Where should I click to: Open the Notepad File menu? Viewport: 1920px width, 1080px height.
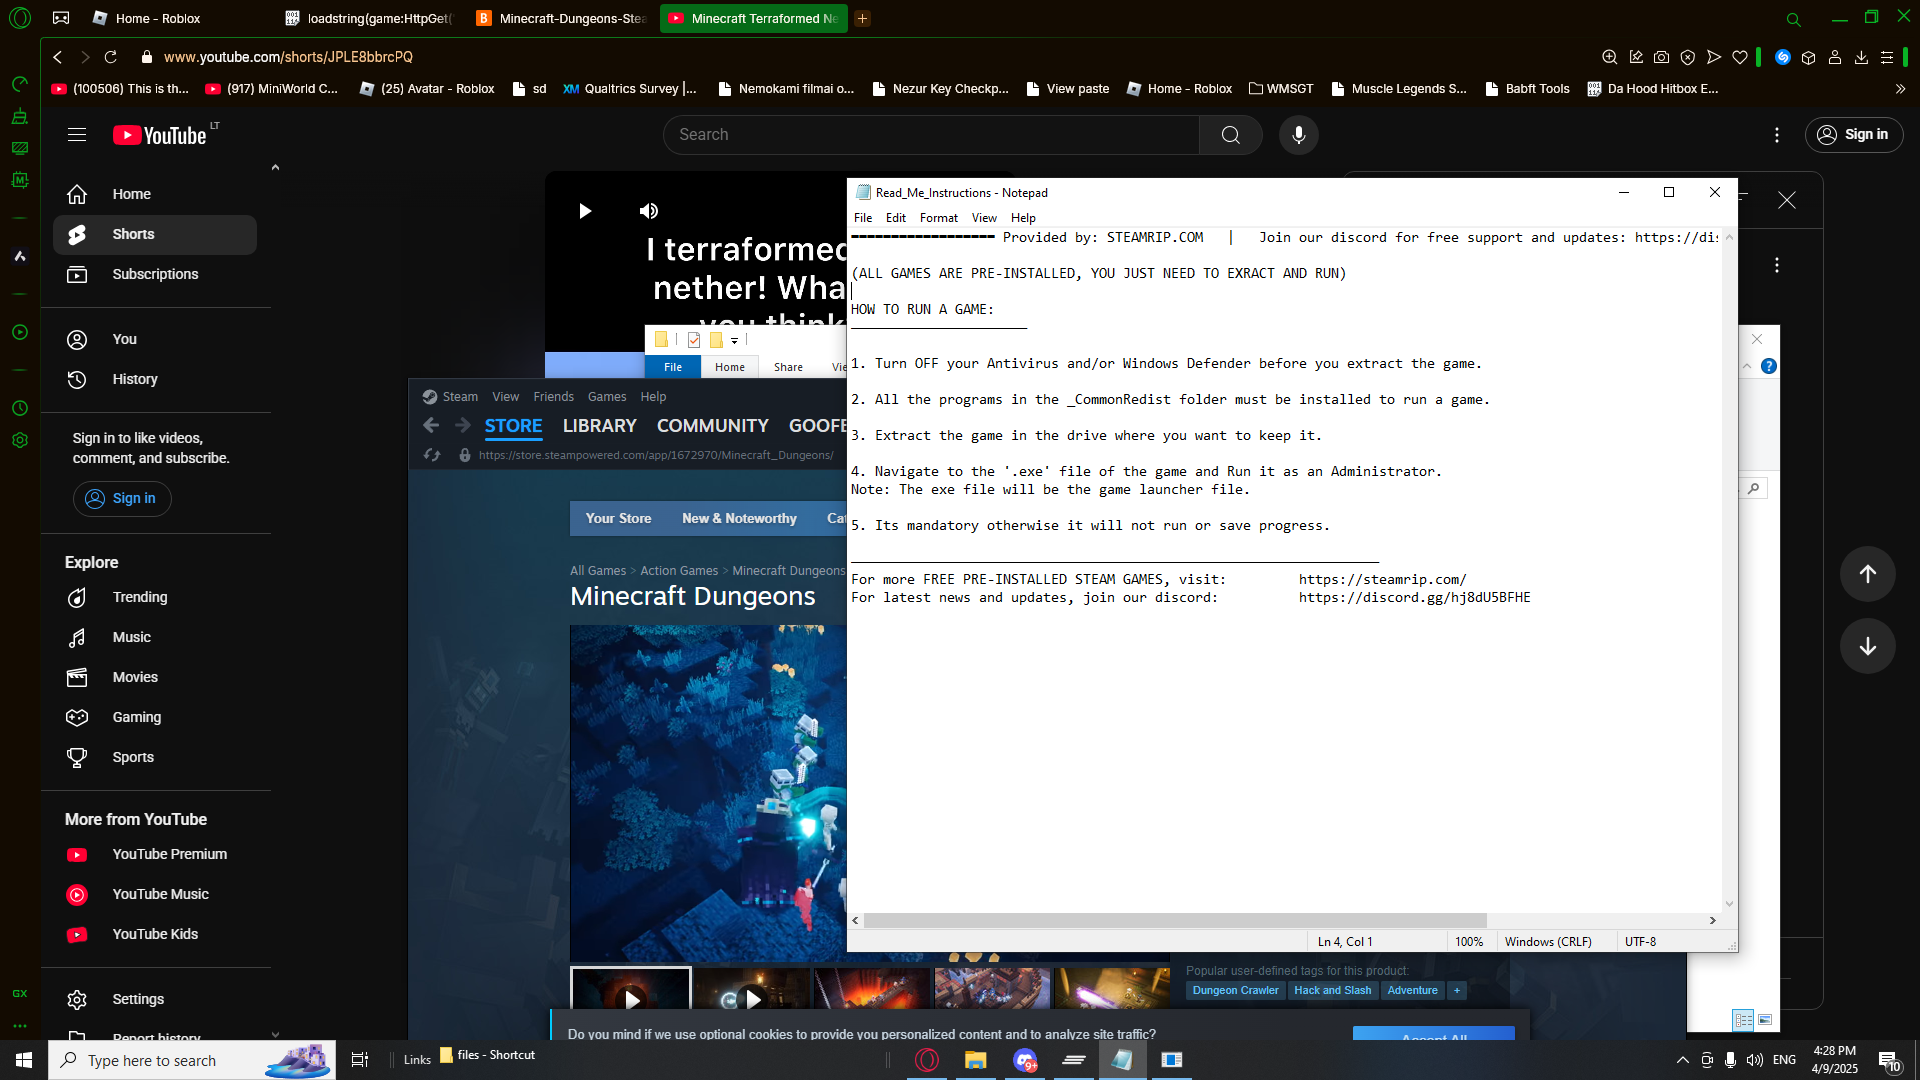[863, 218]
